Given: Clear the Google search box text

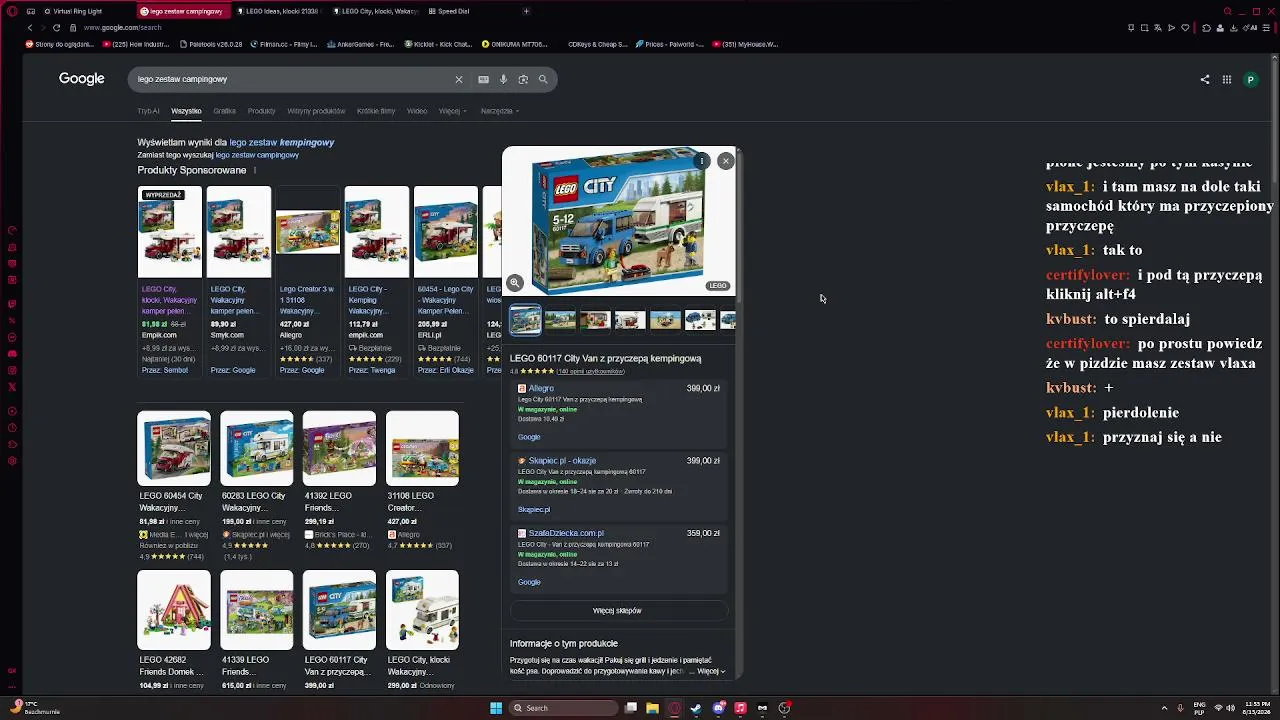Looking at the screenshot, I should click(459, 79).
